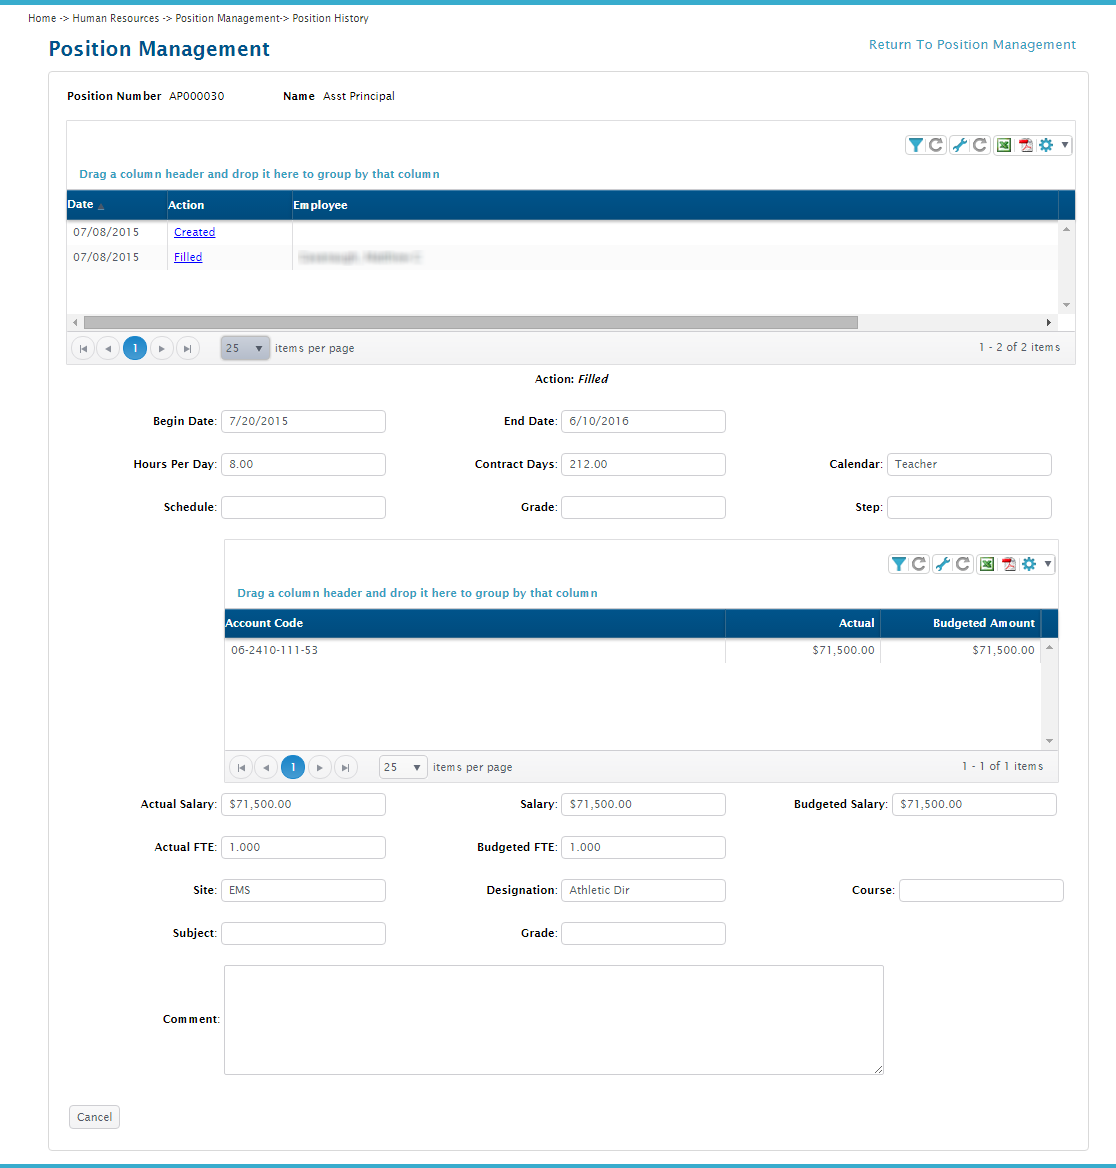1116x1168 pixels.
Task: Click Return To Position Management link
Action: tap(972, 45)
